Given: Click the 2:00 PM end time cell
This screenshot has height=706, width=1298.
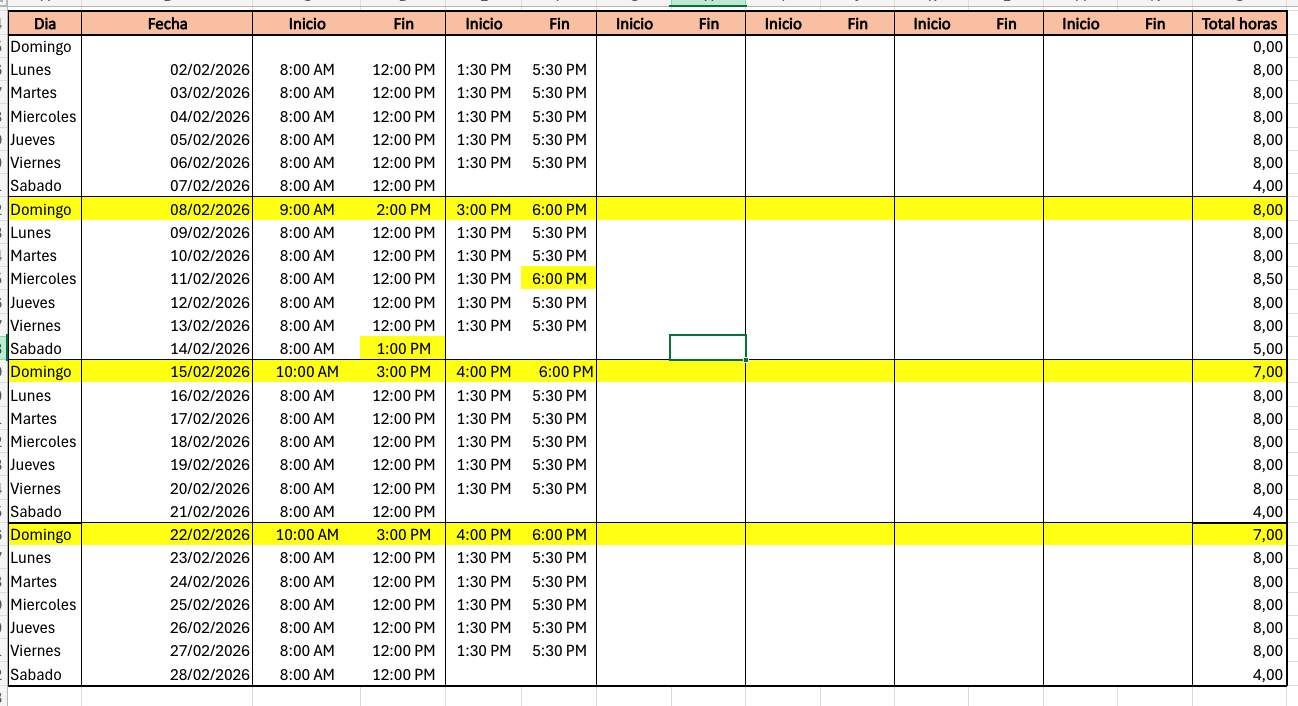Looking at the screenshot, I should (403, 210).
